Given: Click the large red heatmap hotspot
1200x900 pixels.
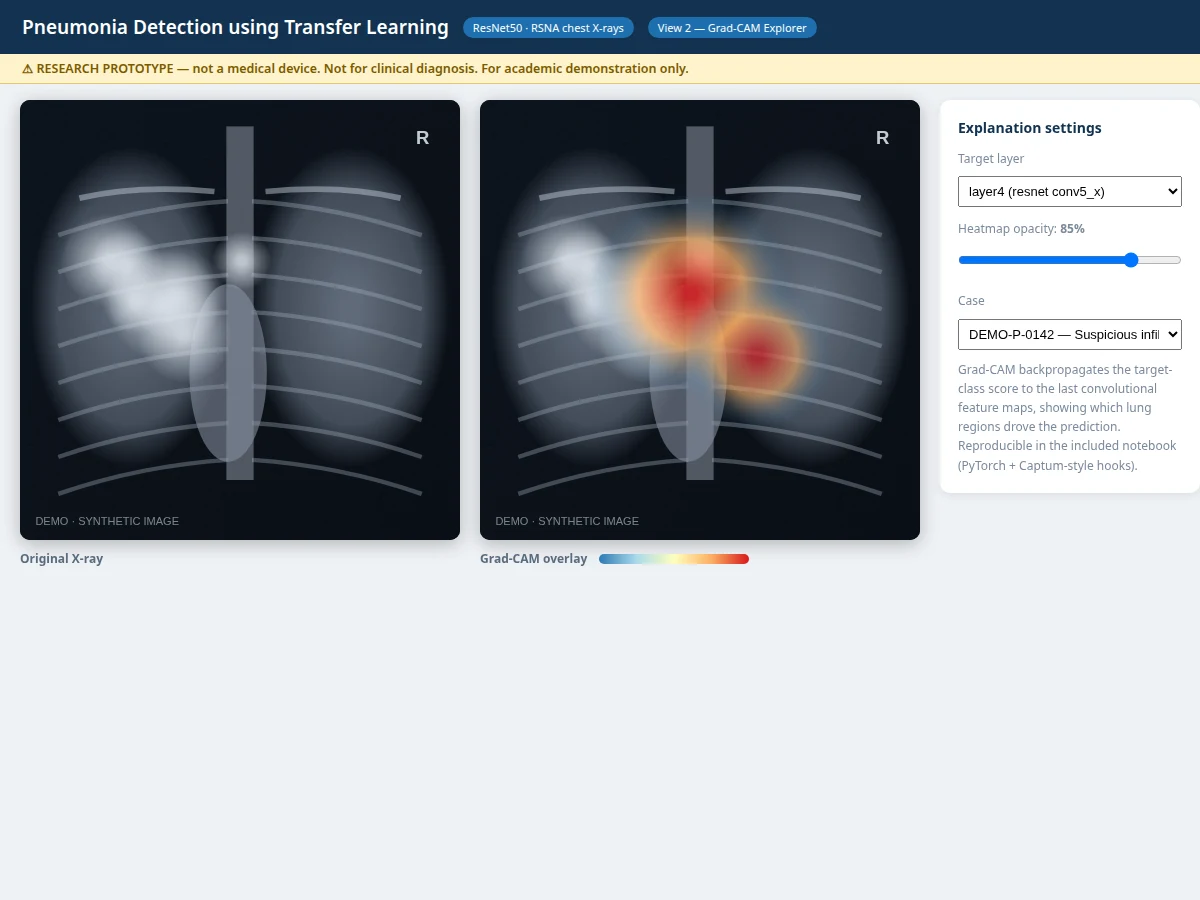Looking at the screenshot, I should pos(690,292).
